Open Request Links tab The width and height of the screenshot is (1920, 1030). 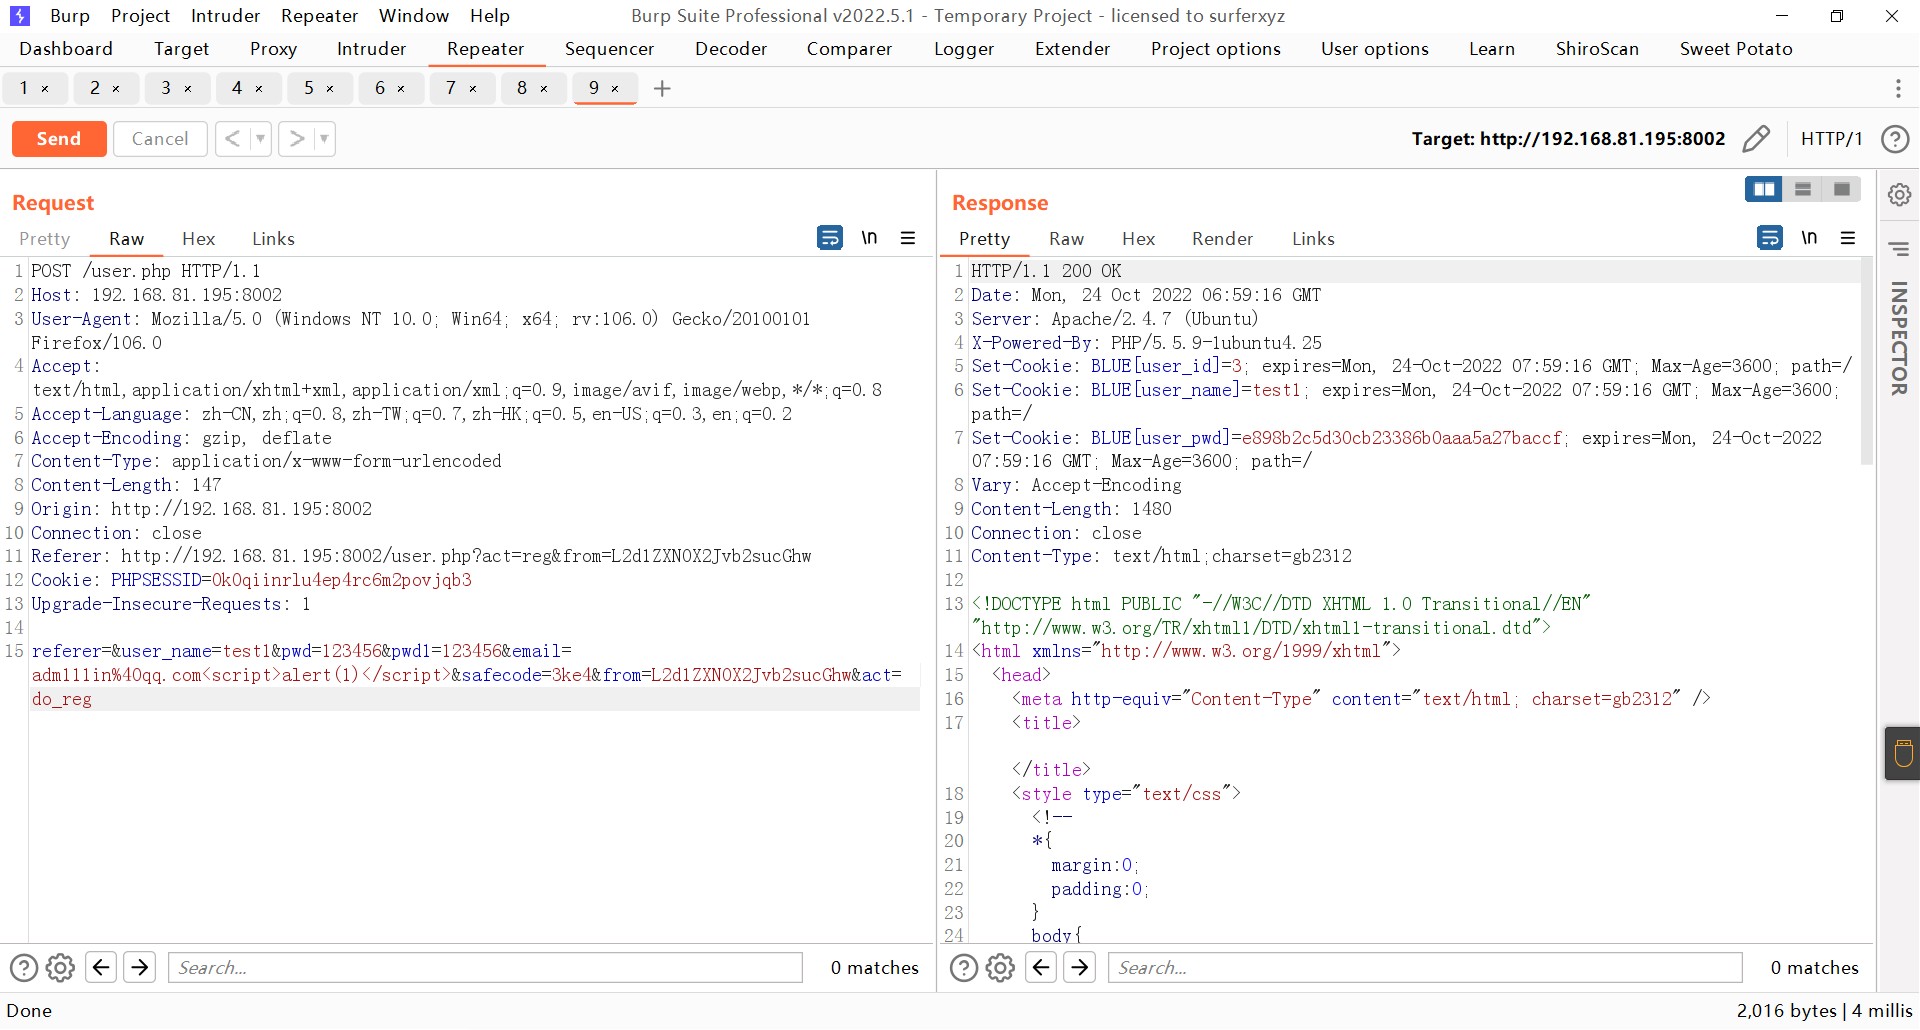tap(273, 239)
